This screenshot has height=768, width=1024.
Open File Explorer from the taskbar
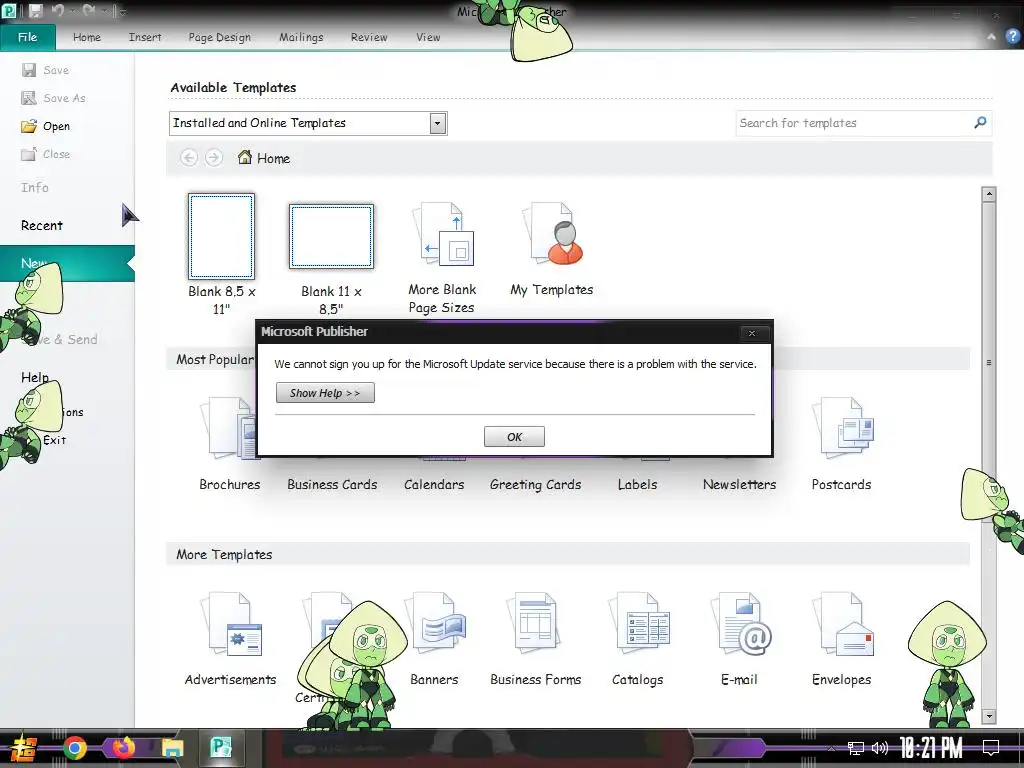[172, 748]
